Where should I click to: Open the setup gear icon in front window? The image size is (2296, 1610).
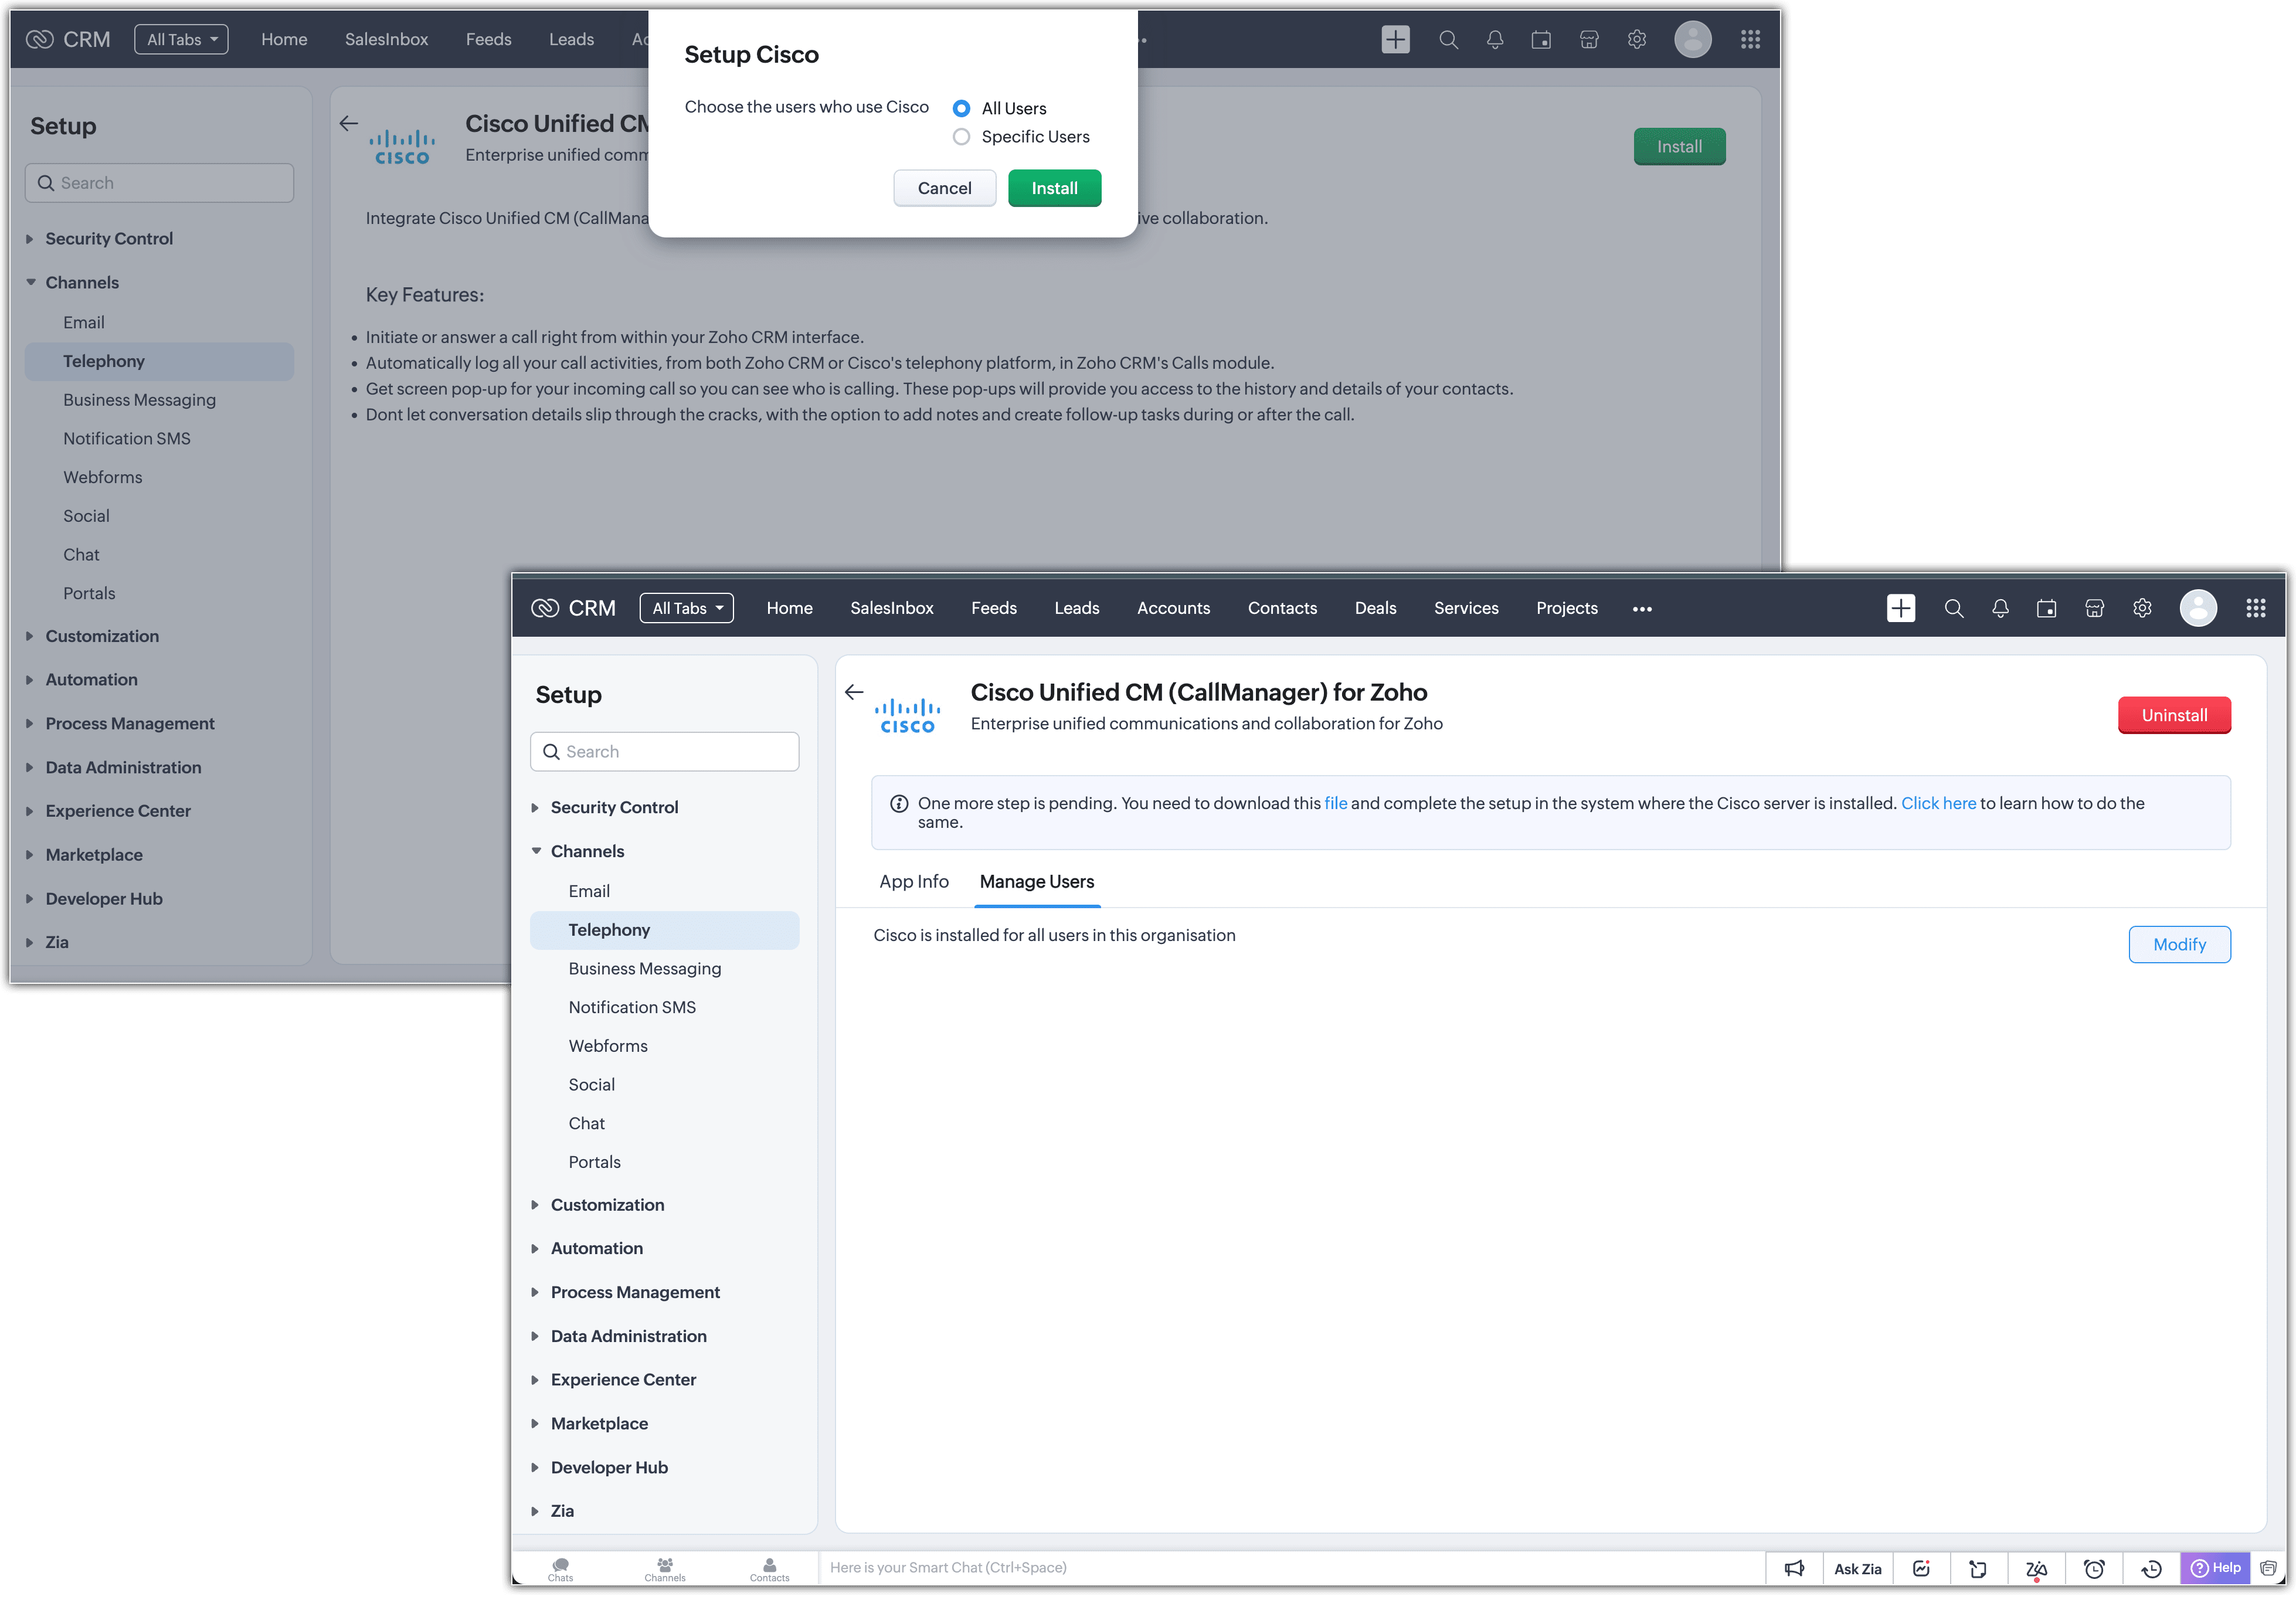pos(2142,608)
